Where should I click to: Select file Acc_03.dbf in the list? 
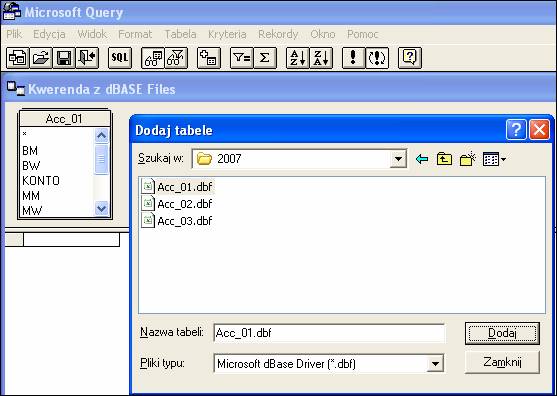tap(177, 221)
